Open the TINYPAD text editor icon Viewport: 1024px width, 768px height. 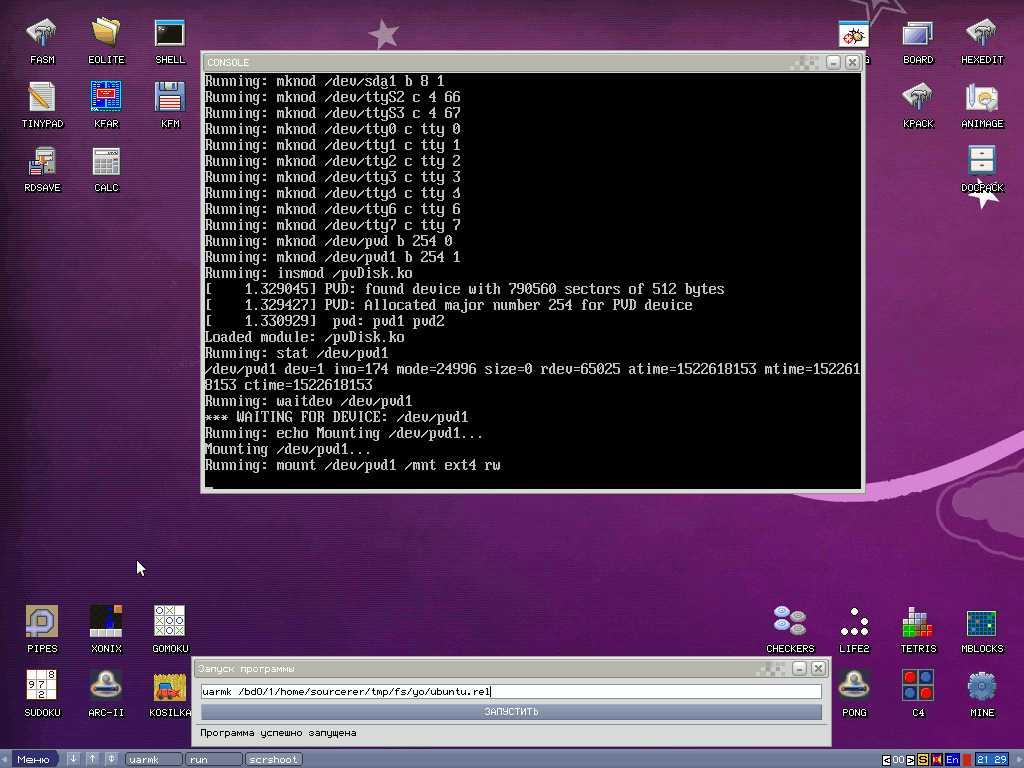coord(42,98)
